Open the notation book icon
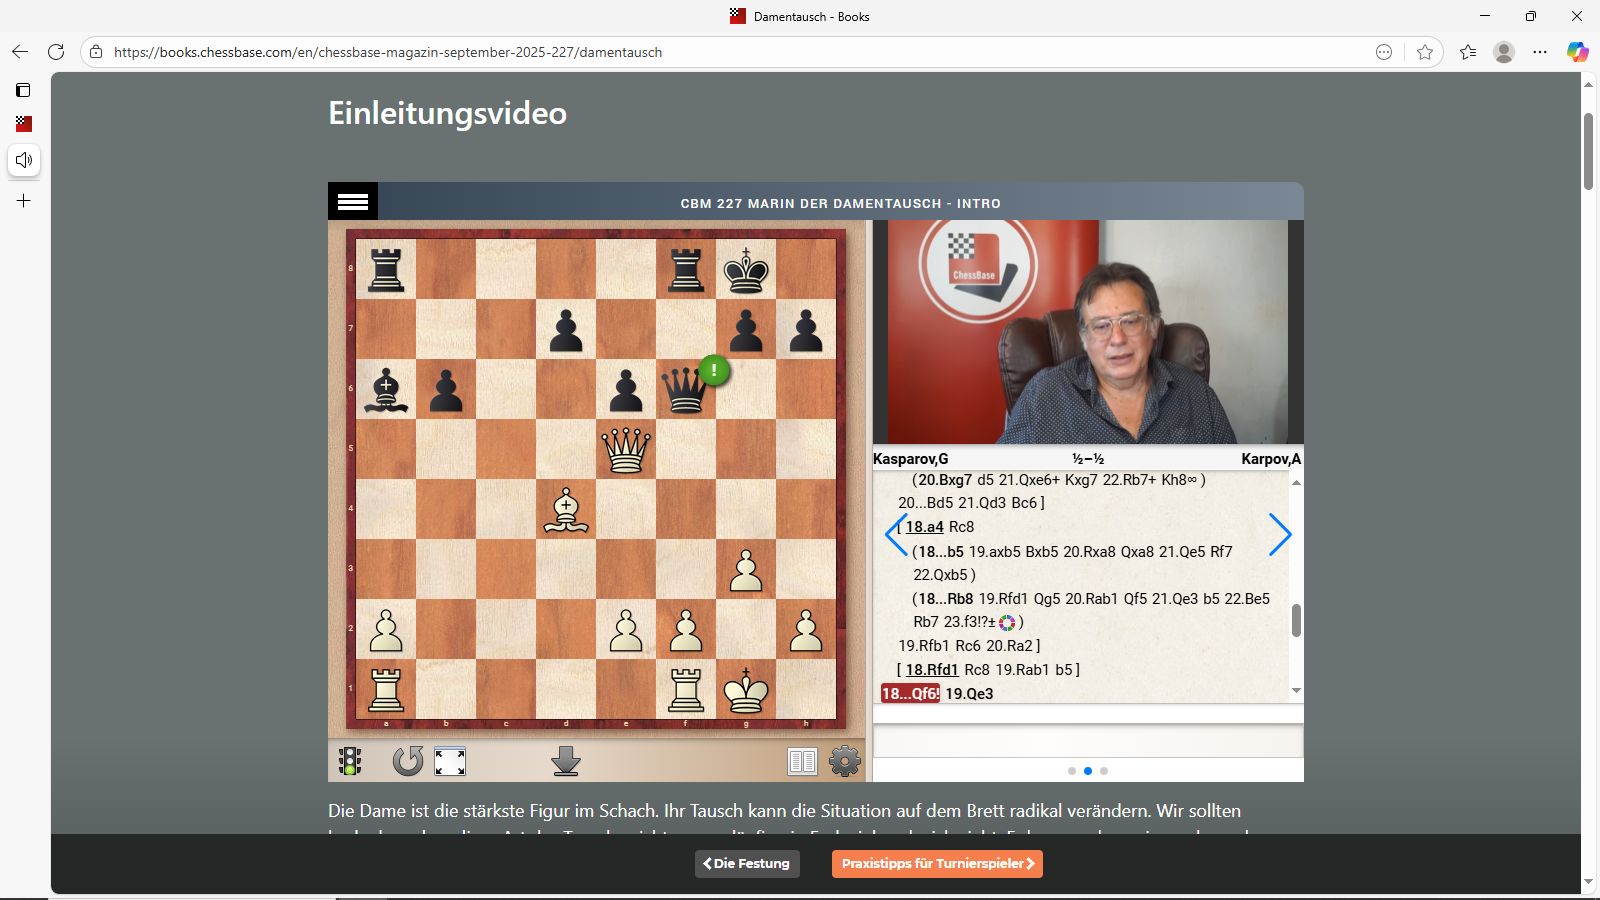Image resolution: width=1600 pixels, height=900 pixels. coord(802,761)
